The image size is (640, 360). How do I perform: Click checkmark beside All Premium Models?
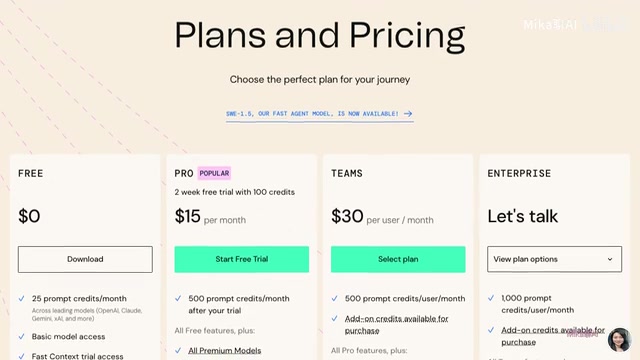[178, 351]
